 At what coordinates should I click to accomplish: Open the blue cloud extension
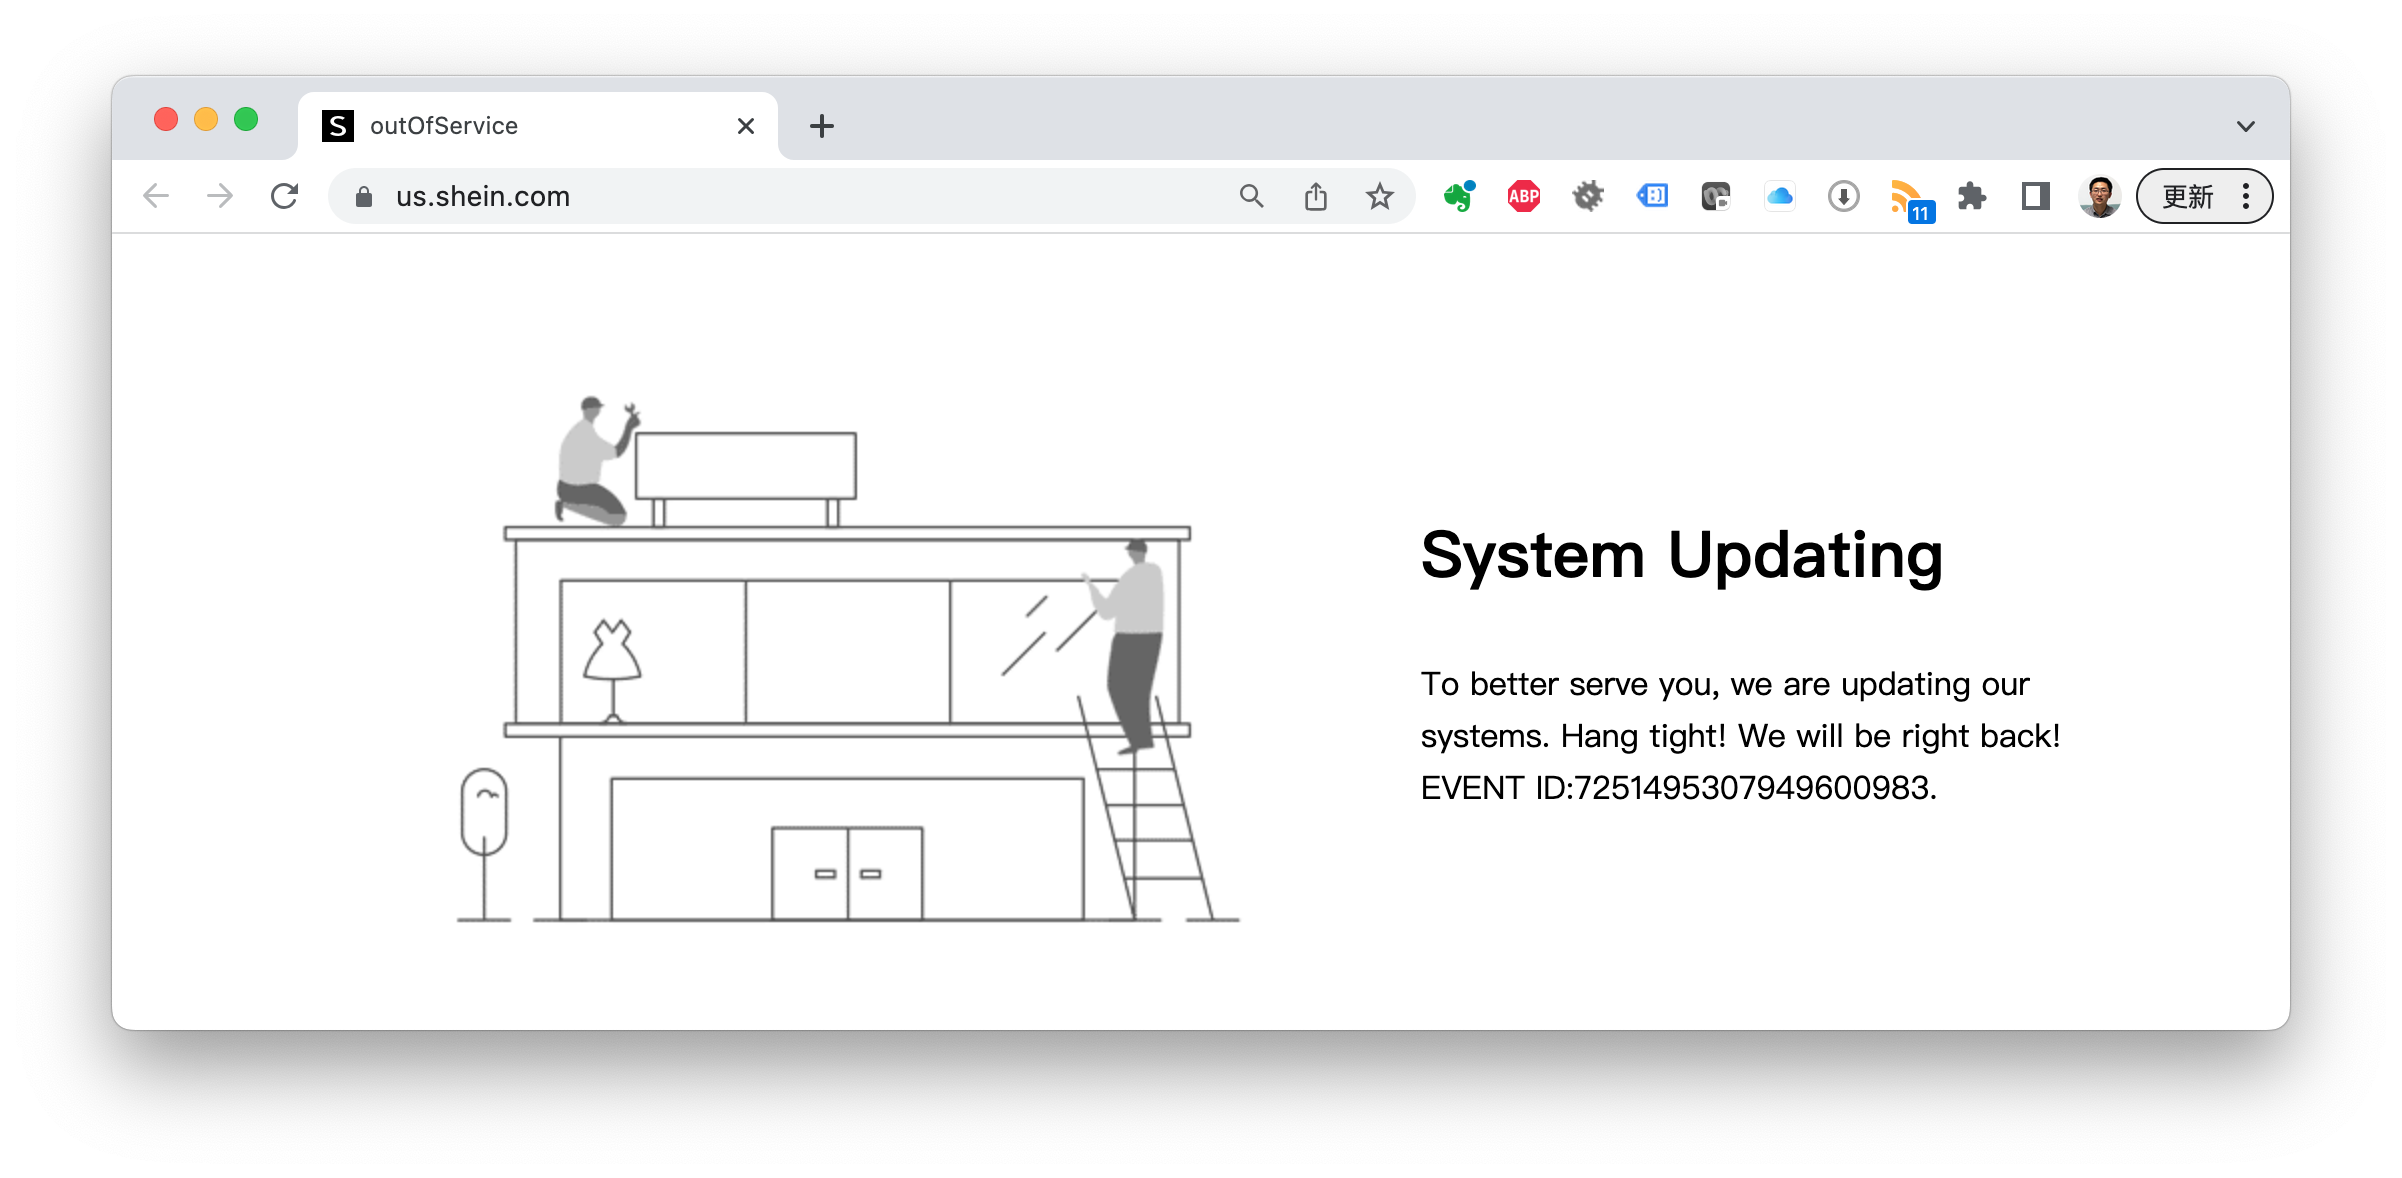point(1780,196)
